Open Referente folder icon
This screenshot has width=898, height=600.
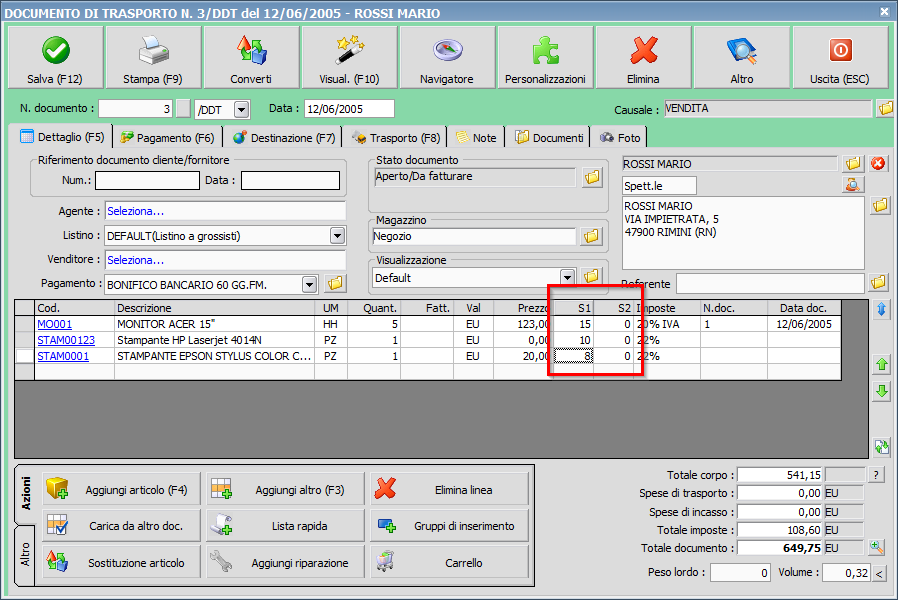(879, 282)
